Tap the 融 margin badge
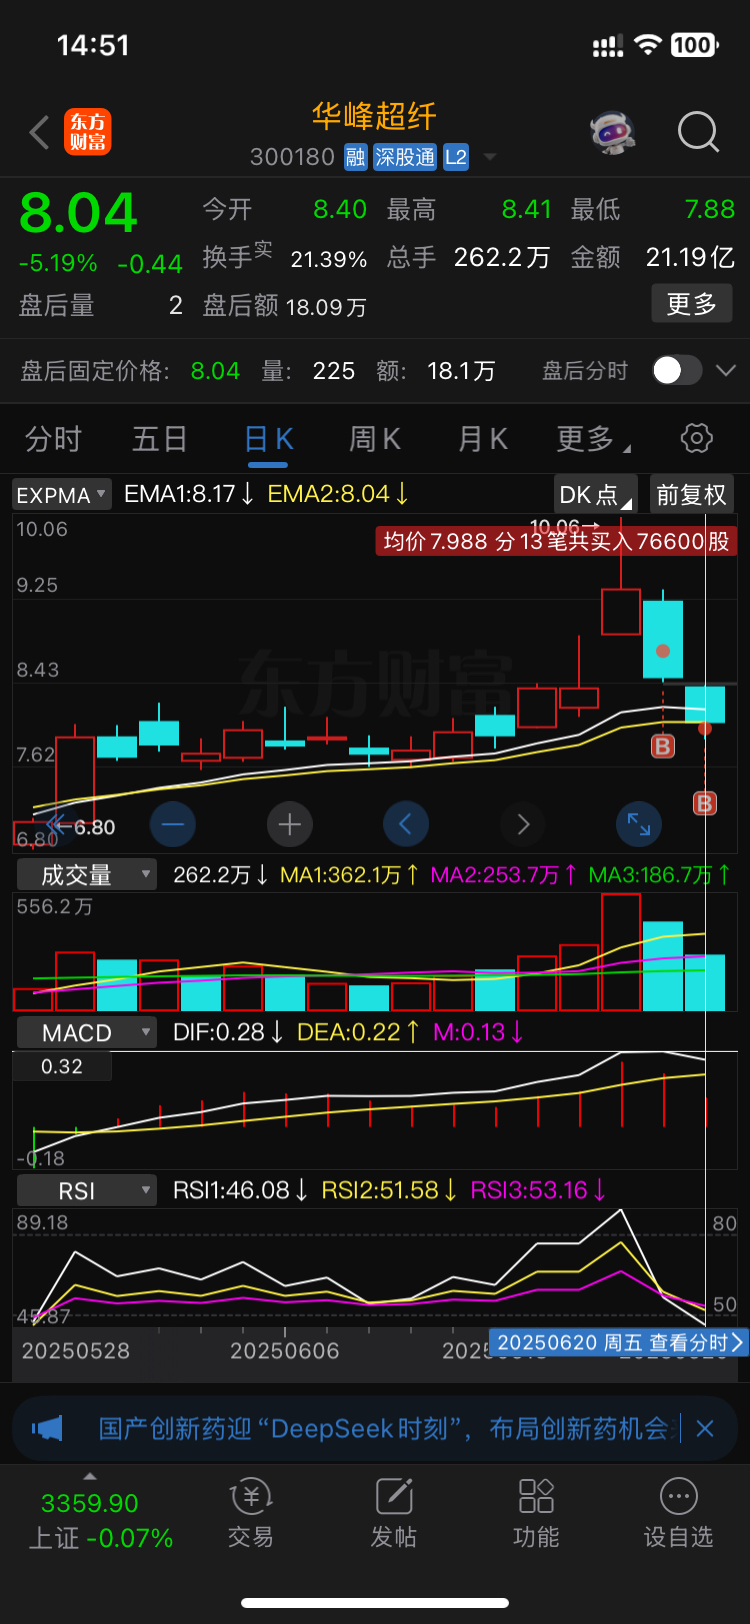Viewport: 750px width, 1624px height. pos(355,157)
